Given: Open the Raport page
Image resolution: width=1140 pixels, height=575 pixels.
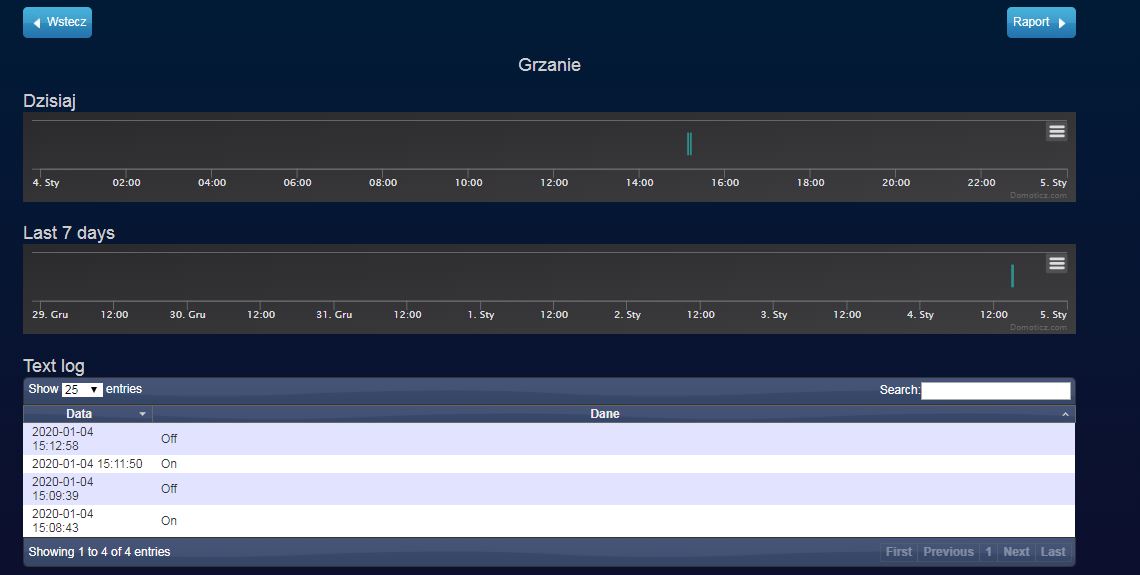Looking at the screenshot, I should [1040, 23].
